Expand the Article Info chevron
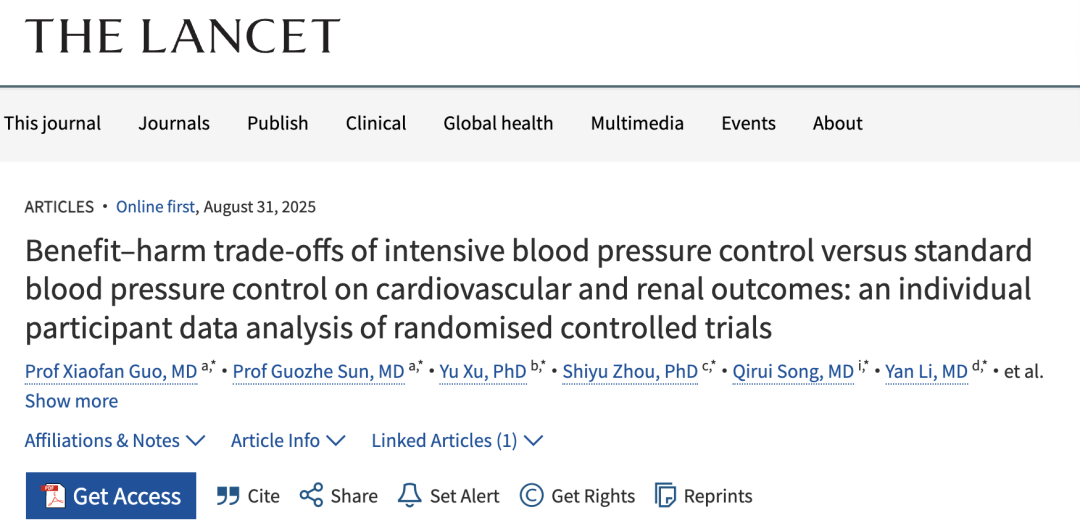1080x526 pixels. [335, 441]
